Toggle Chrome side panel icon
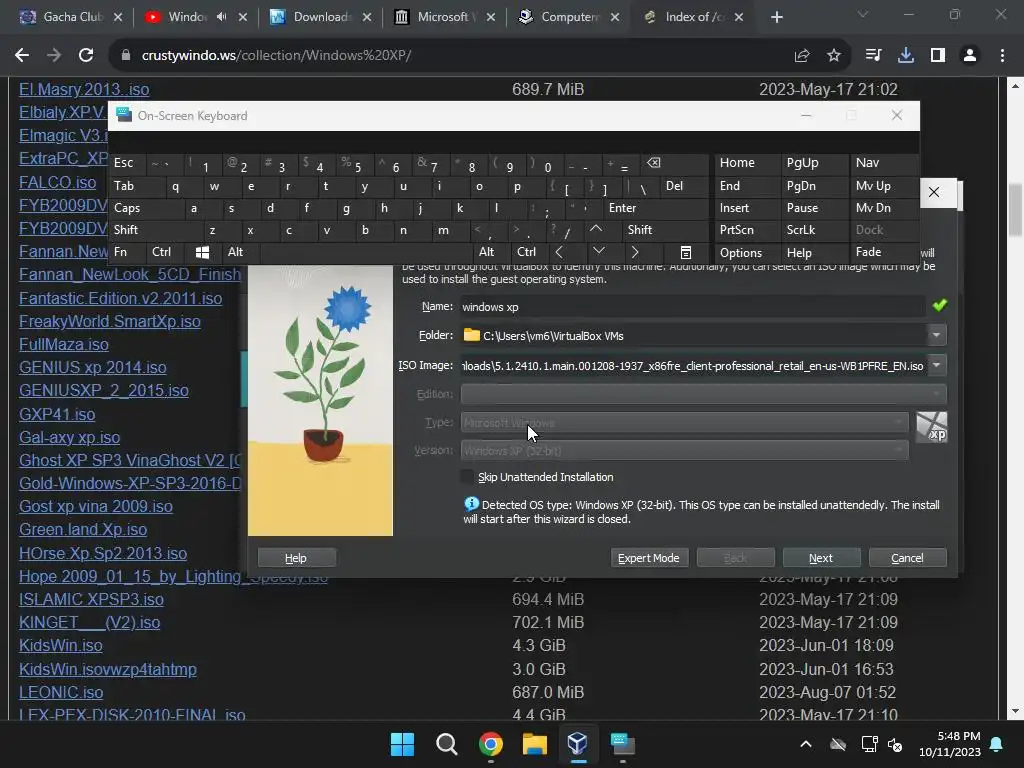 938,56
